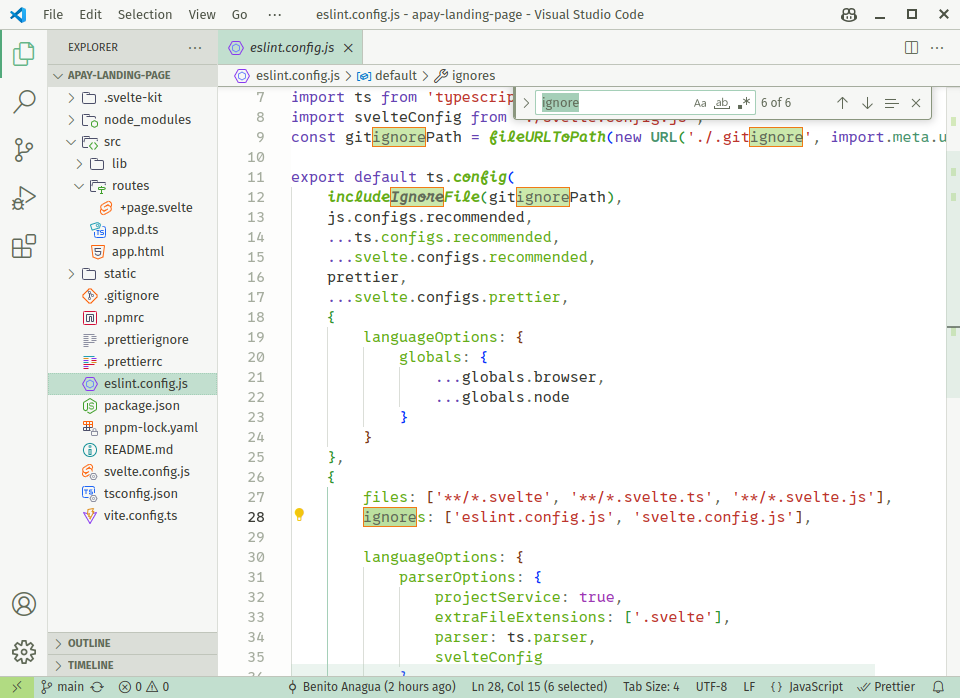Open errors and warnings problems indicator
960x698 pixels.
(144, 687)
